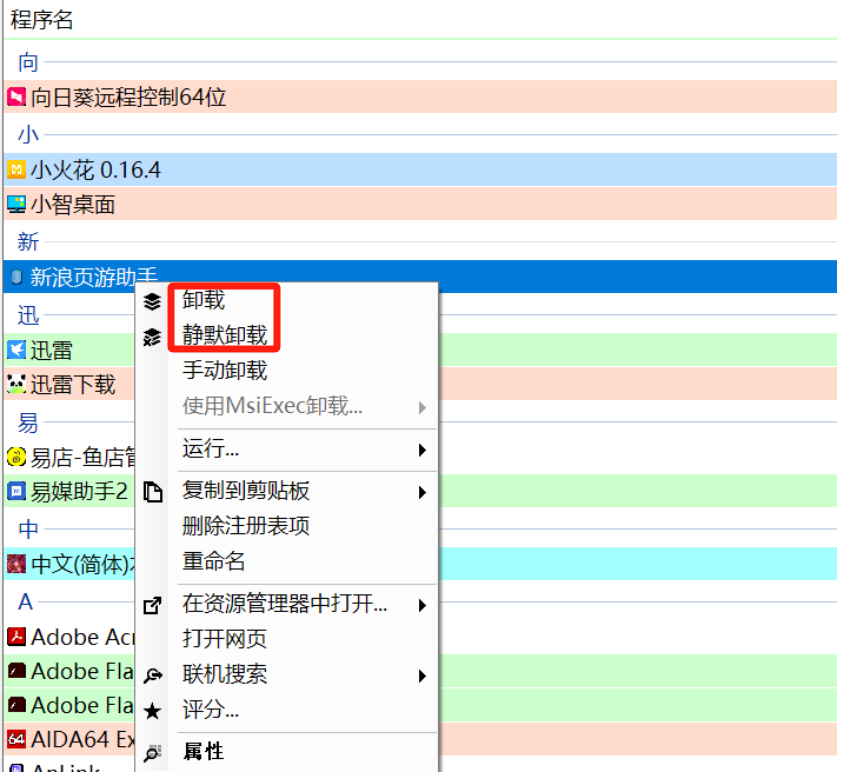Open 属性 at the menu bottom
Viewport: 867px width, 780px height.
[x=203, y=751]
